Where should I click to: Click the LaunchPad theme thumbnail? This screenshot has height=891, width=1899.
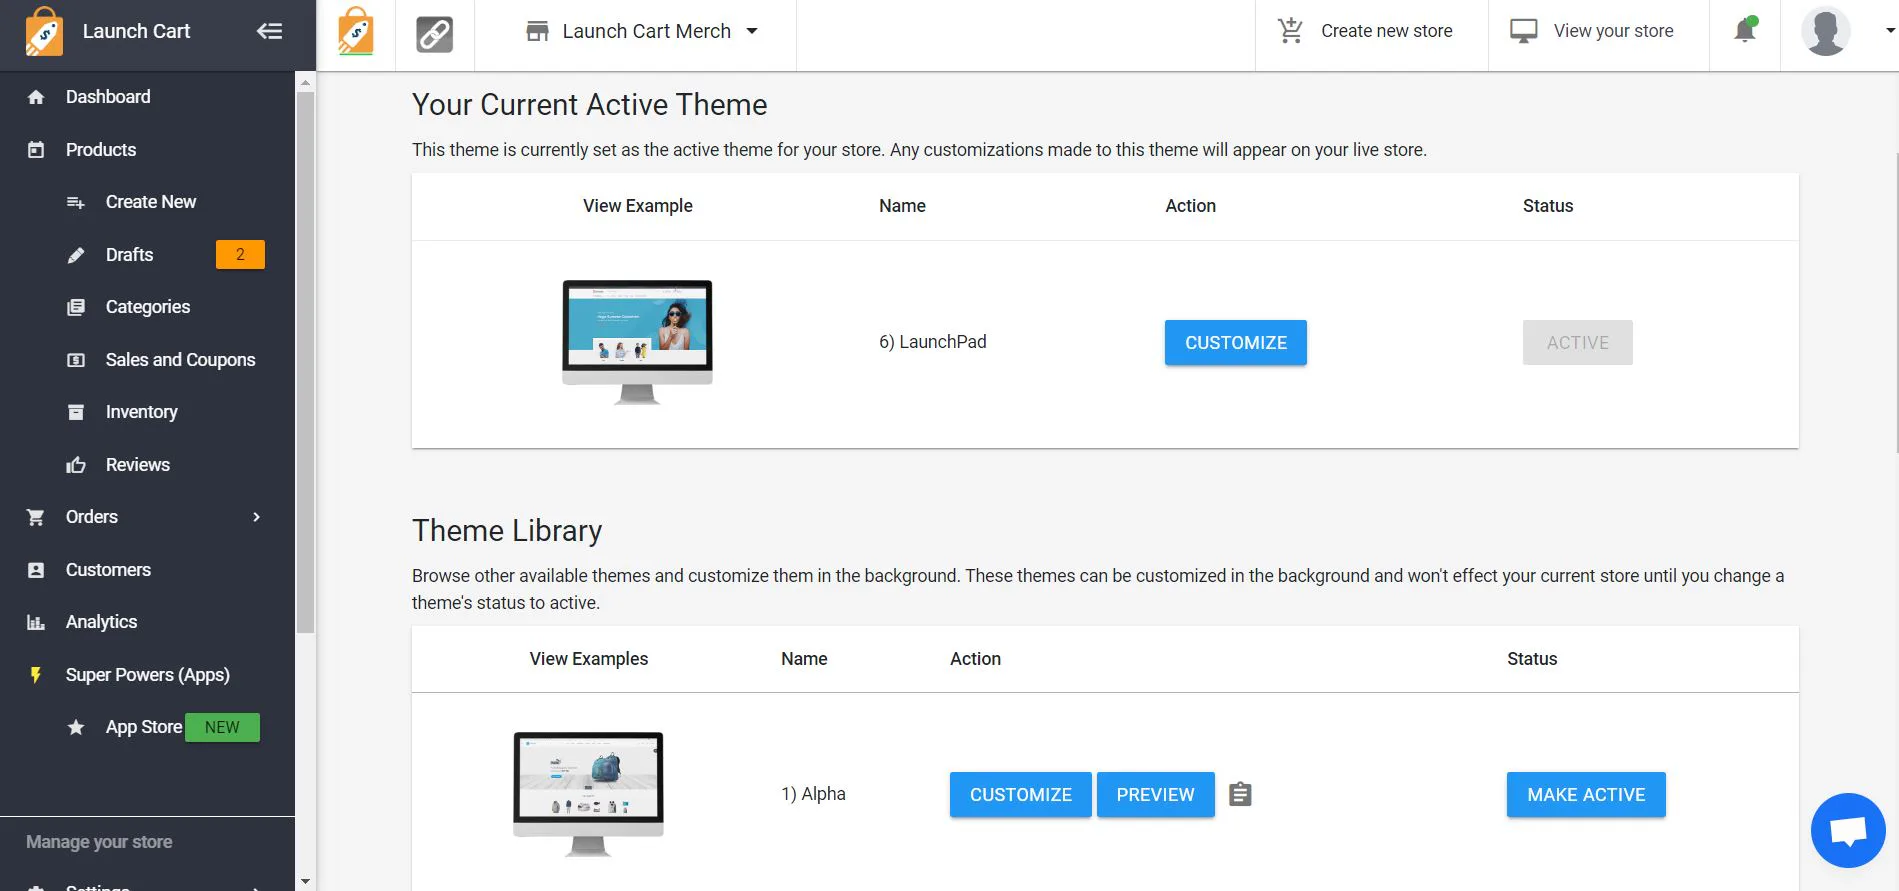pos(637,342)
